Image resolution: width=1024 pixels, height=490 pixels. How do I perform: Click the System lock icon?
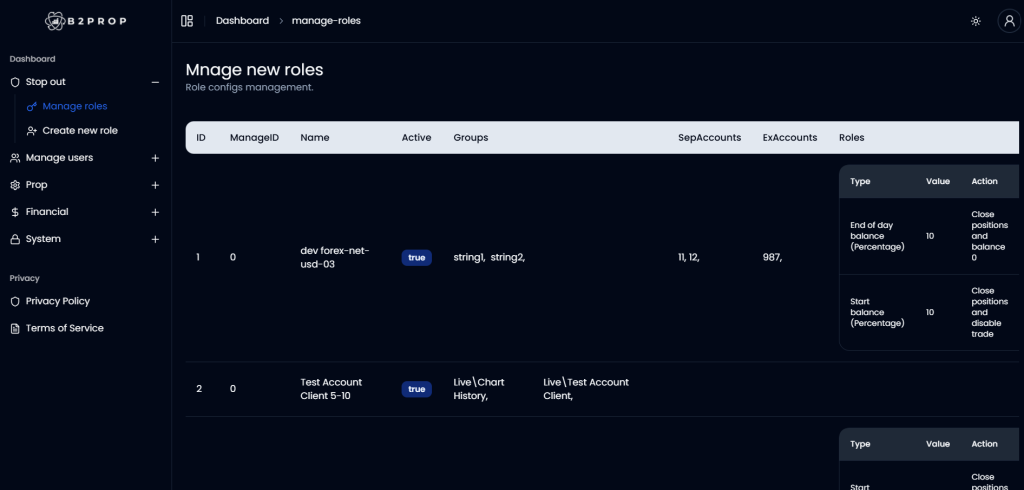click(15, 239)
